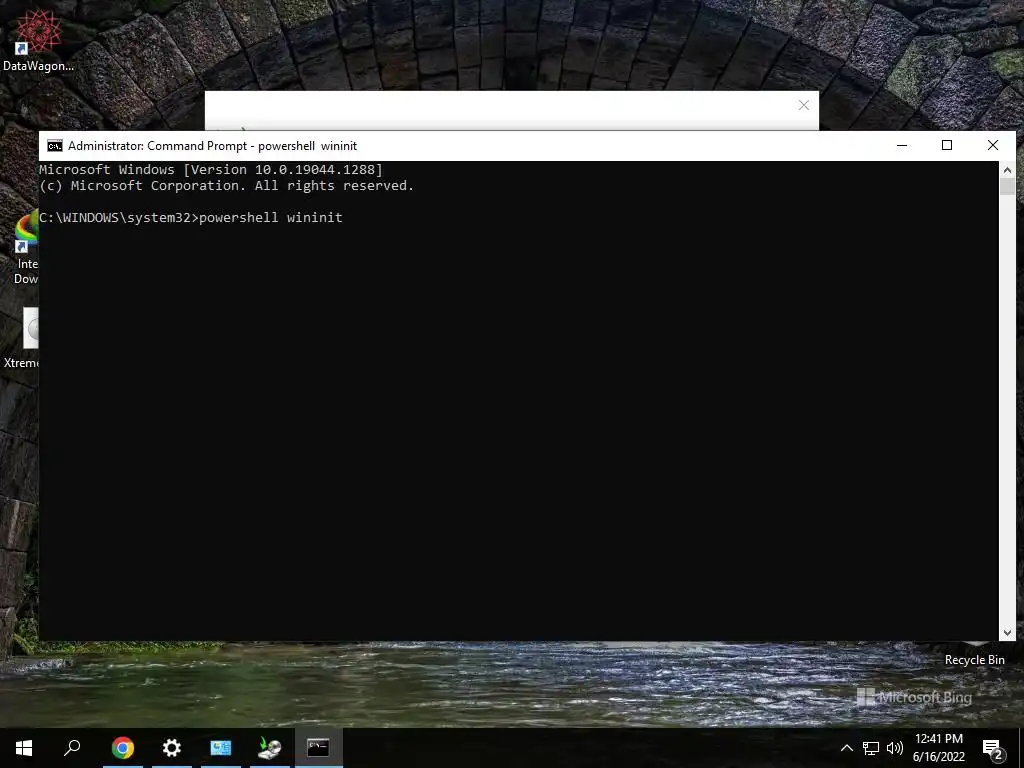Open Settings gear in taskbar
This screenshot has width=1024, height=768.
[x=172, y=748]
